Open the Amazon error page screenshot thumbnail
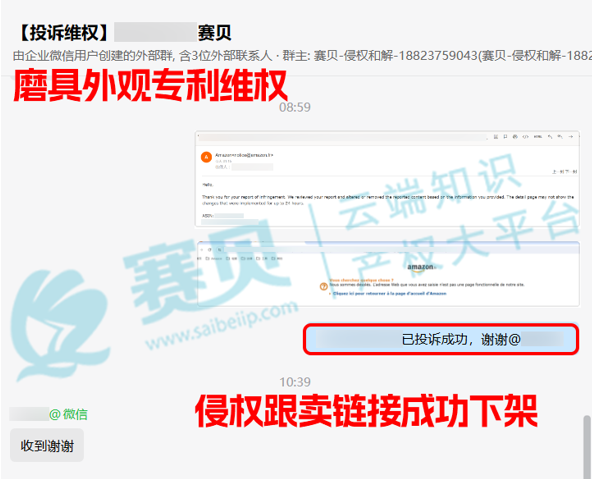592x479 pixels. point(388,274)
